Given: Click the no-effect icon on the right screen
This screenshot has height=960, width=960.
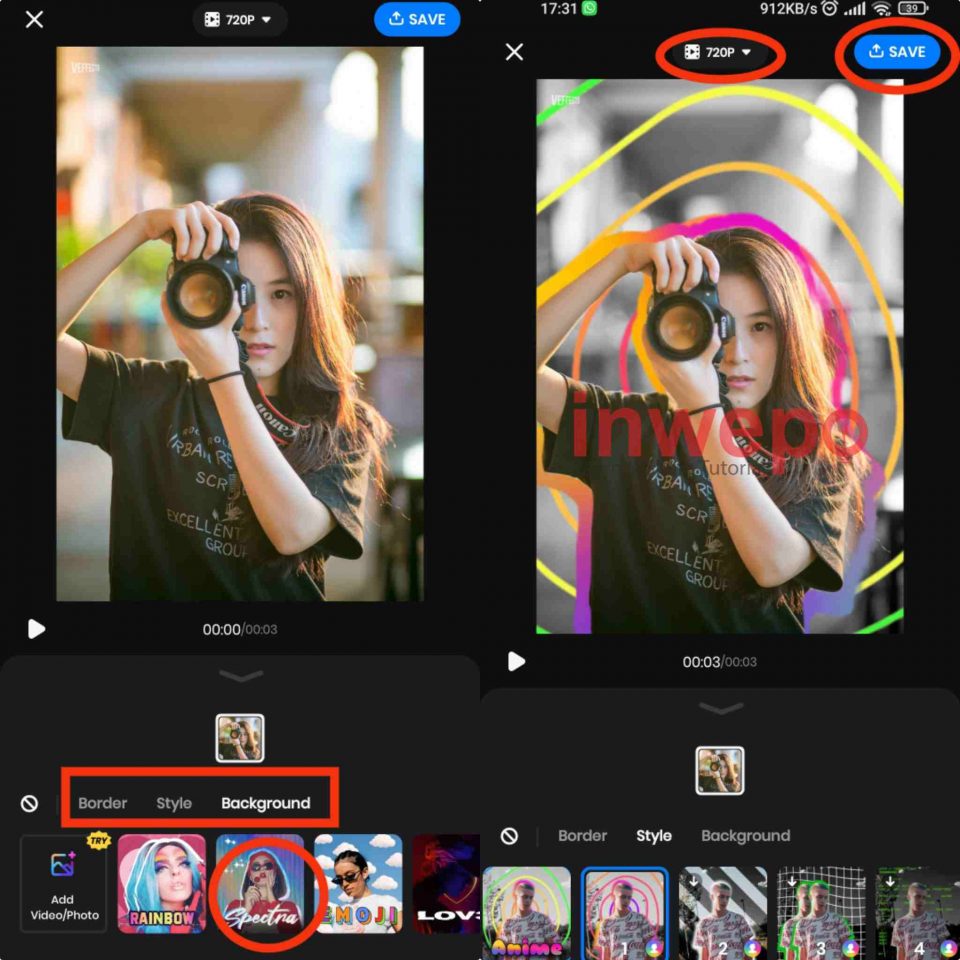Looking at the screenshot, I should coord(510,836).
